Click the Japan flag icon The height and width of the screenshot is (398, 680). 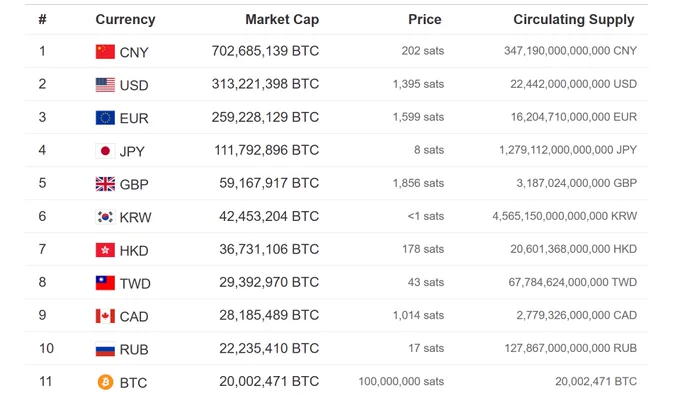[x=105, y=151]
